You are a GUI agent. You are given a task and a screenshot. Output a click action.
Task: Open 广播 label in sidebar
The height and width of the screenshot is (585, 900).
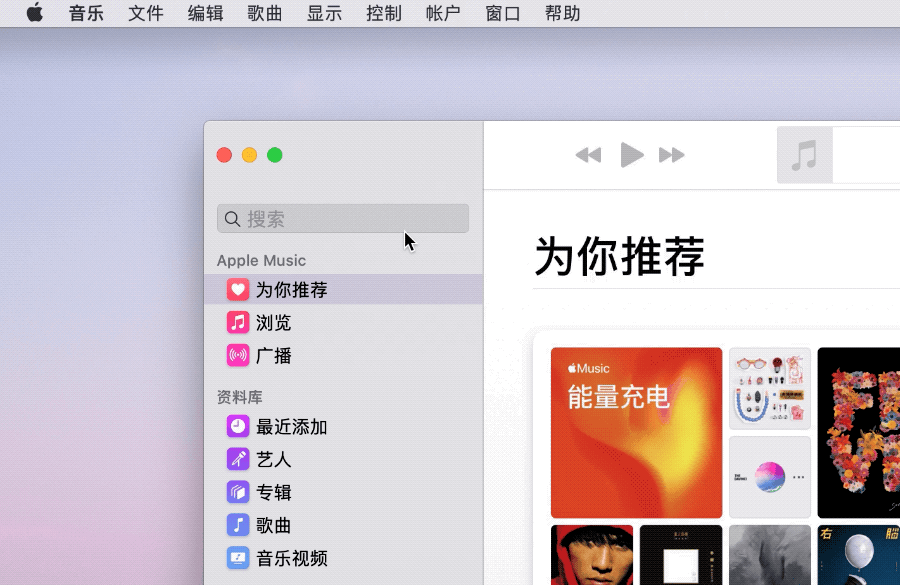274,356
